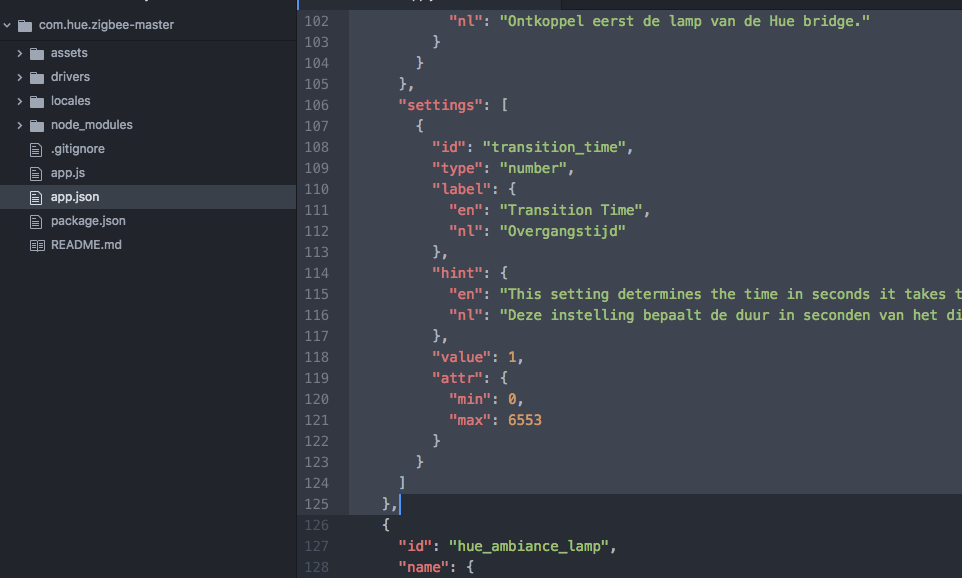Click line number 106 in gutter
The height and width of the screenshot is (578, 962).
click(317, 105)
